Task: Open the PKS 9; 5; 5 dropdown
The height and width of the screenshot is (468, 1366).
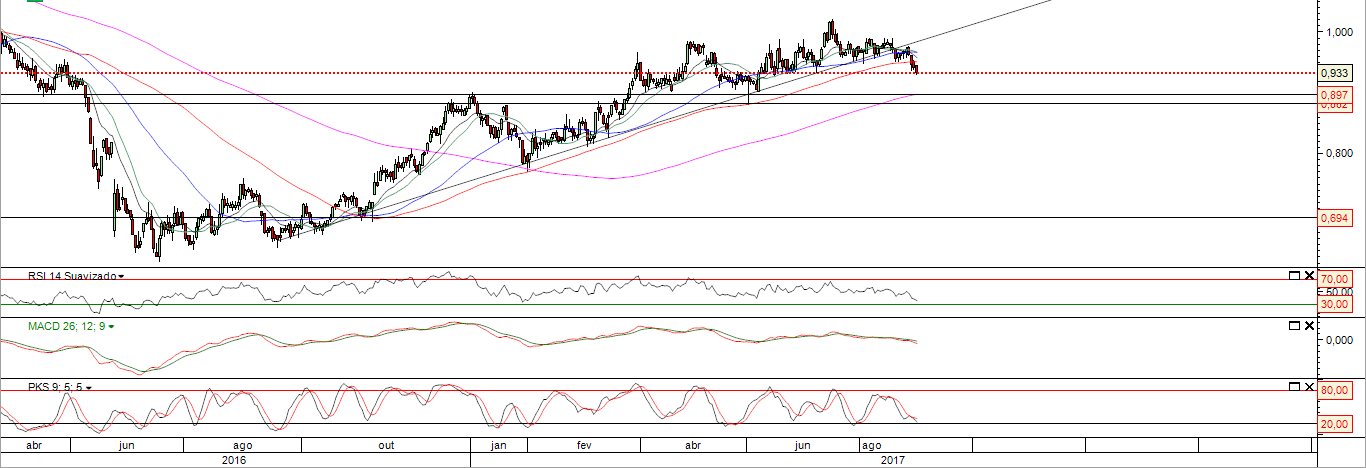Action: click(89, 387)
